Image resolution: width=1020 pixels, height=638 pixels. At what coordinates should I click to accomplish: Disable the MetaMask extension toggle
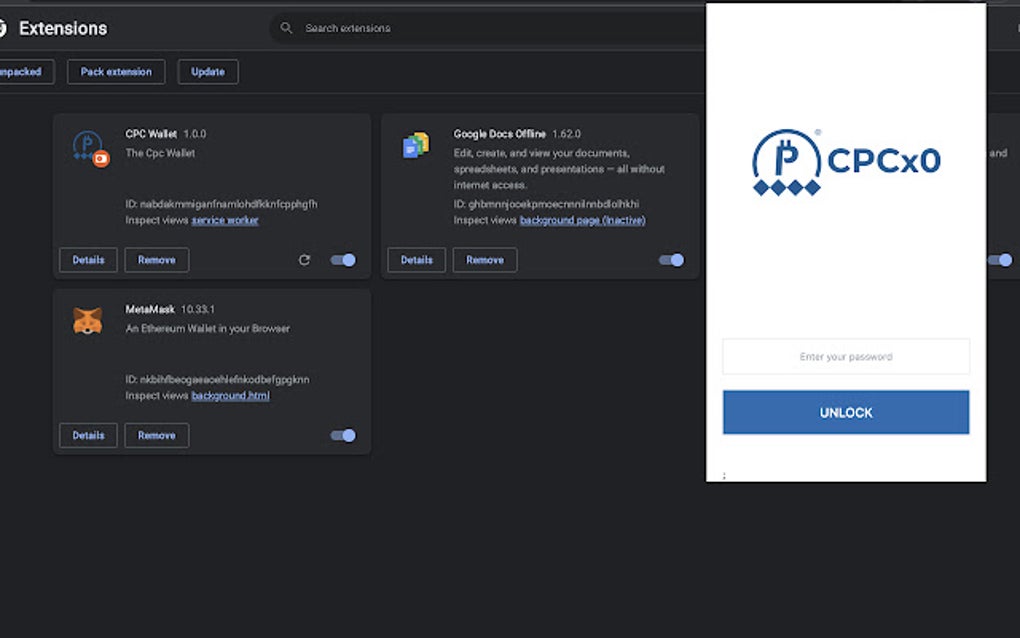[x=341, y=435]
